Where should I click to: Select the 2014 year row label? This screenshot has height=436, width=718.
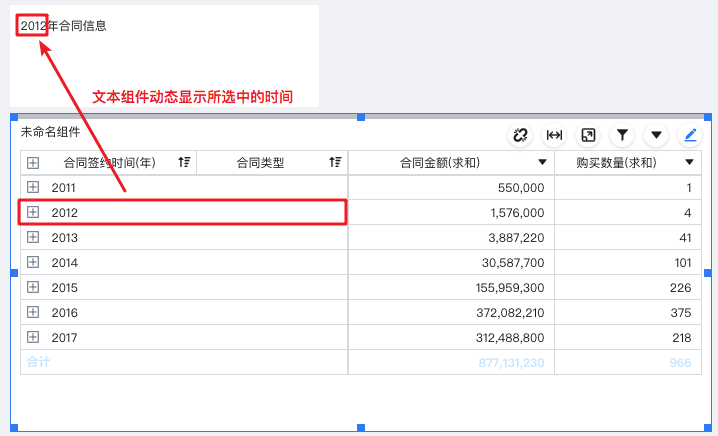(x=65, y=263)
